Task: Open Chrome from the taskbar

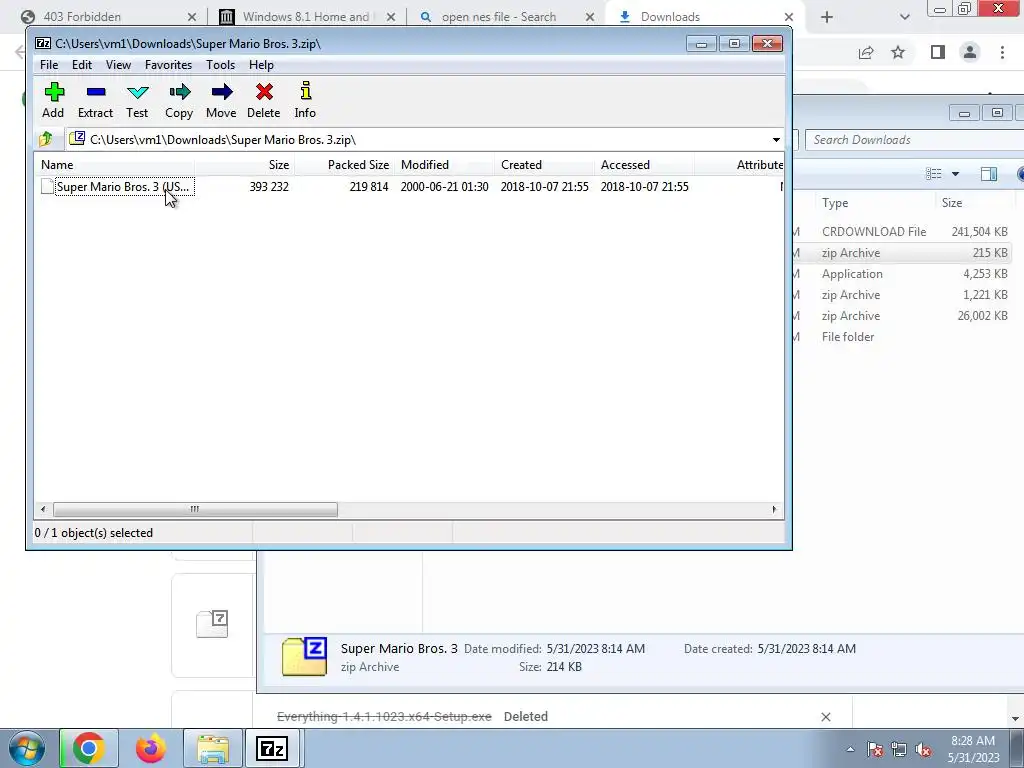Action: 89,748
